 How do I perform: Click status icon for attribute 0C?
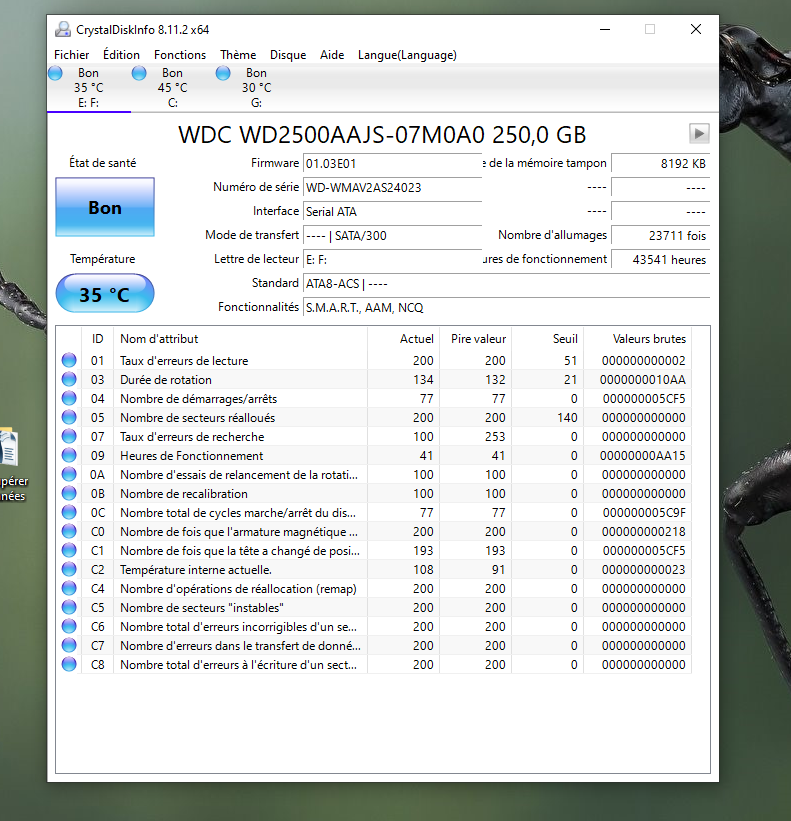[69, 512]
